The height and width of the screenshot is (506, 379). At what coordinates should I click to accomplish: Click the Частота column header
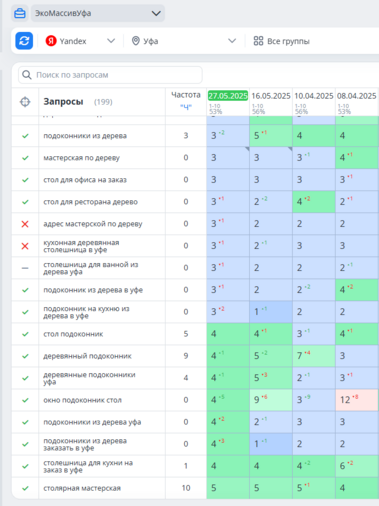pyautogui.click(x=186, y=95)
